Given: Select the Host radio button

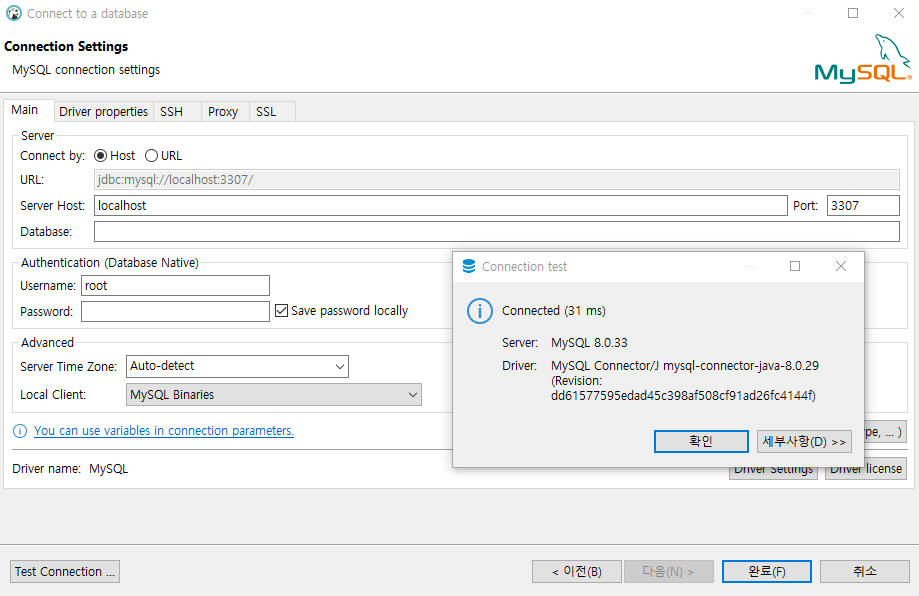Looking at the screenshot, I should (100, 156).
